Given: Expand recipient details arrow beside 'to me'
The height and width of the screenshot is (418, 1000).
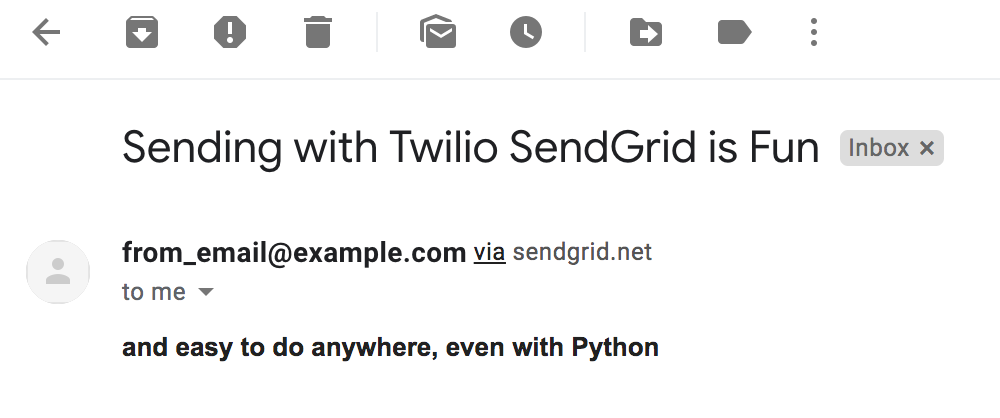Looking at the screenshot, I should (x=205, y=292).
